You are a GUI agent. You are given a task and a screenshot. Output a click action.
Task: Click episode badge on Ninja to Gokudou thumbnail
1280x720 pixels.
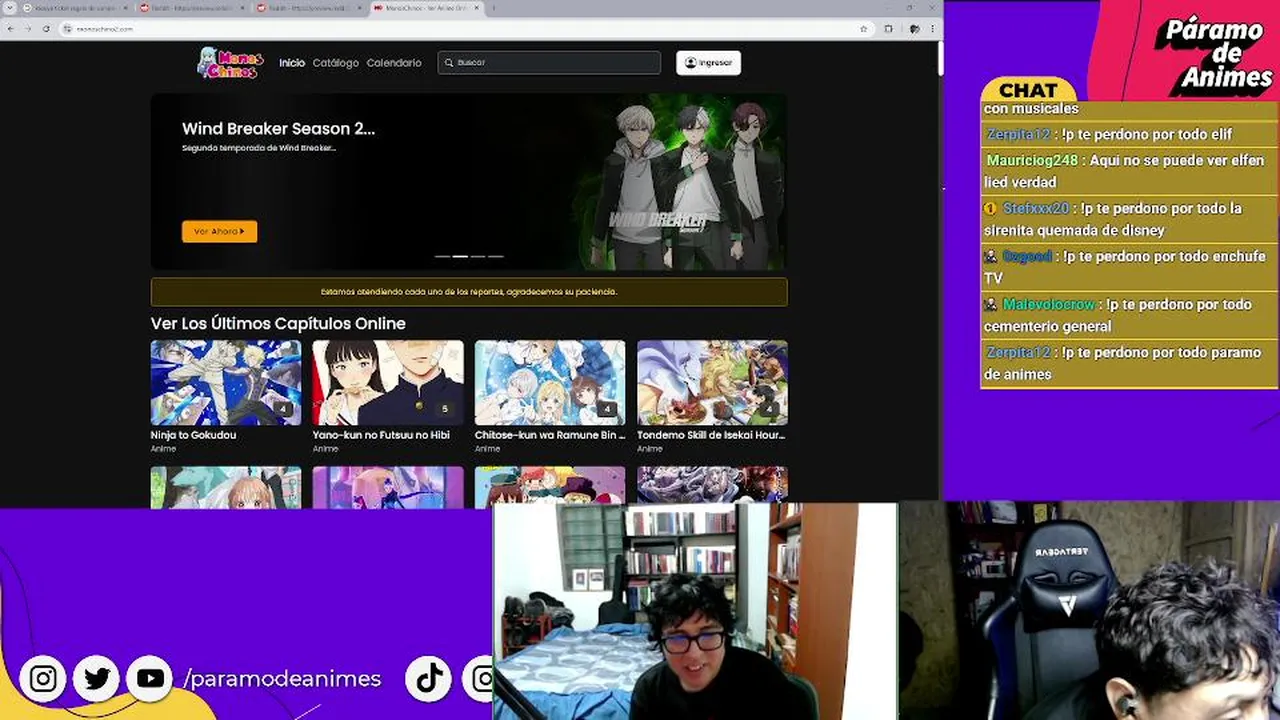pos(283,409)
